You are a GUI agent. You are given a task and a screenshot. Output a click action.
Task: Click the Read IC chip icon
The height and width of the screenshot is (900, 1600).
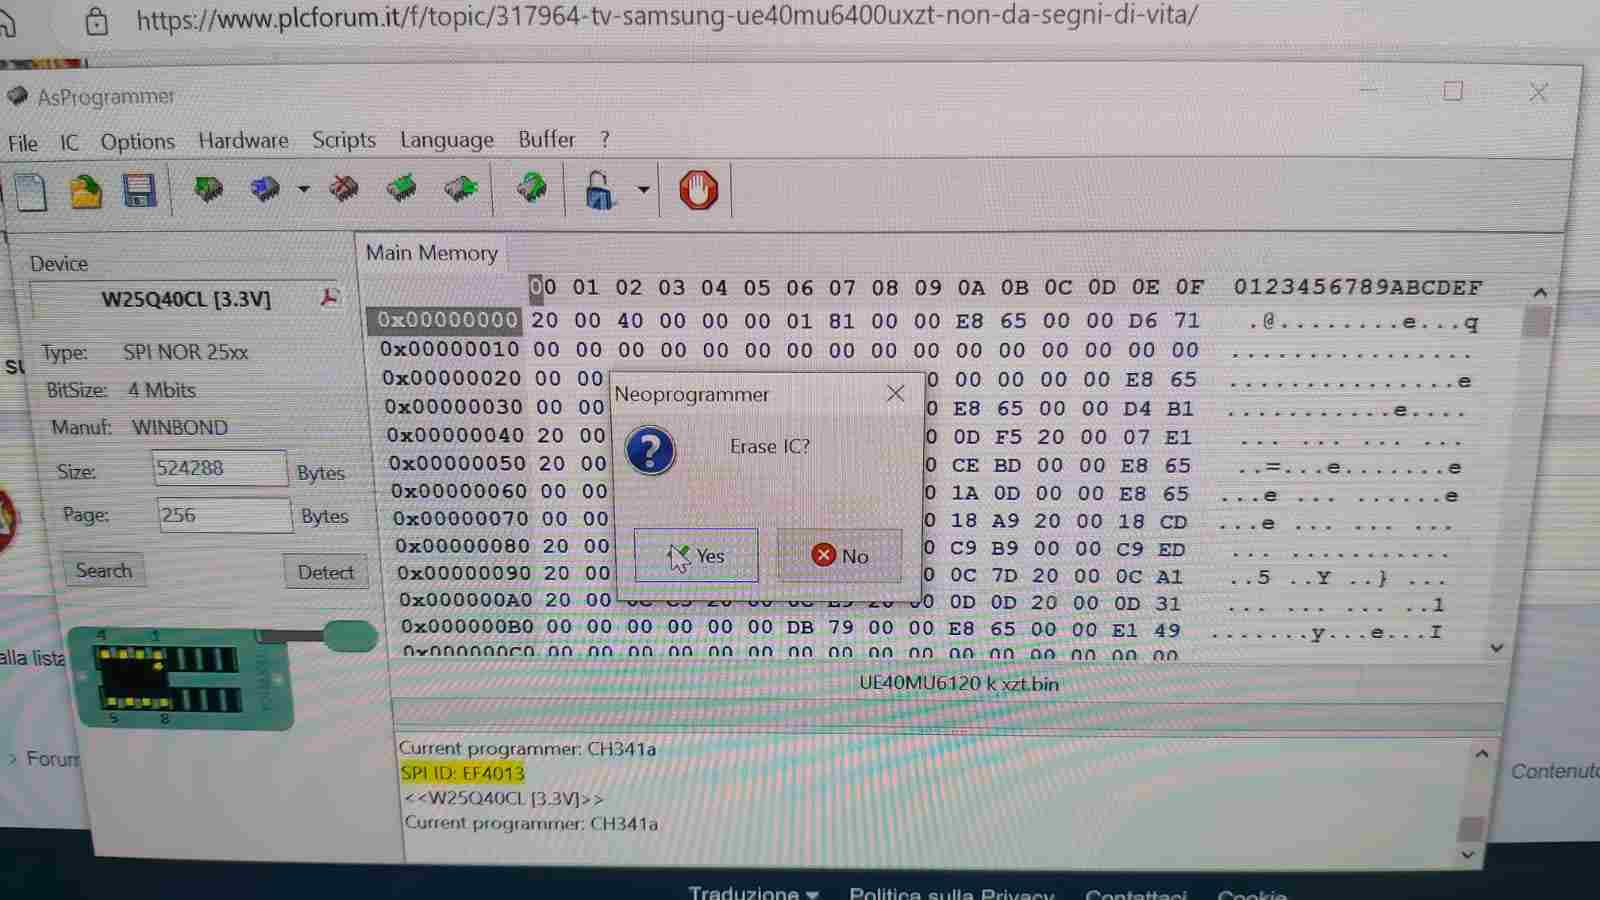click(208, 188)
